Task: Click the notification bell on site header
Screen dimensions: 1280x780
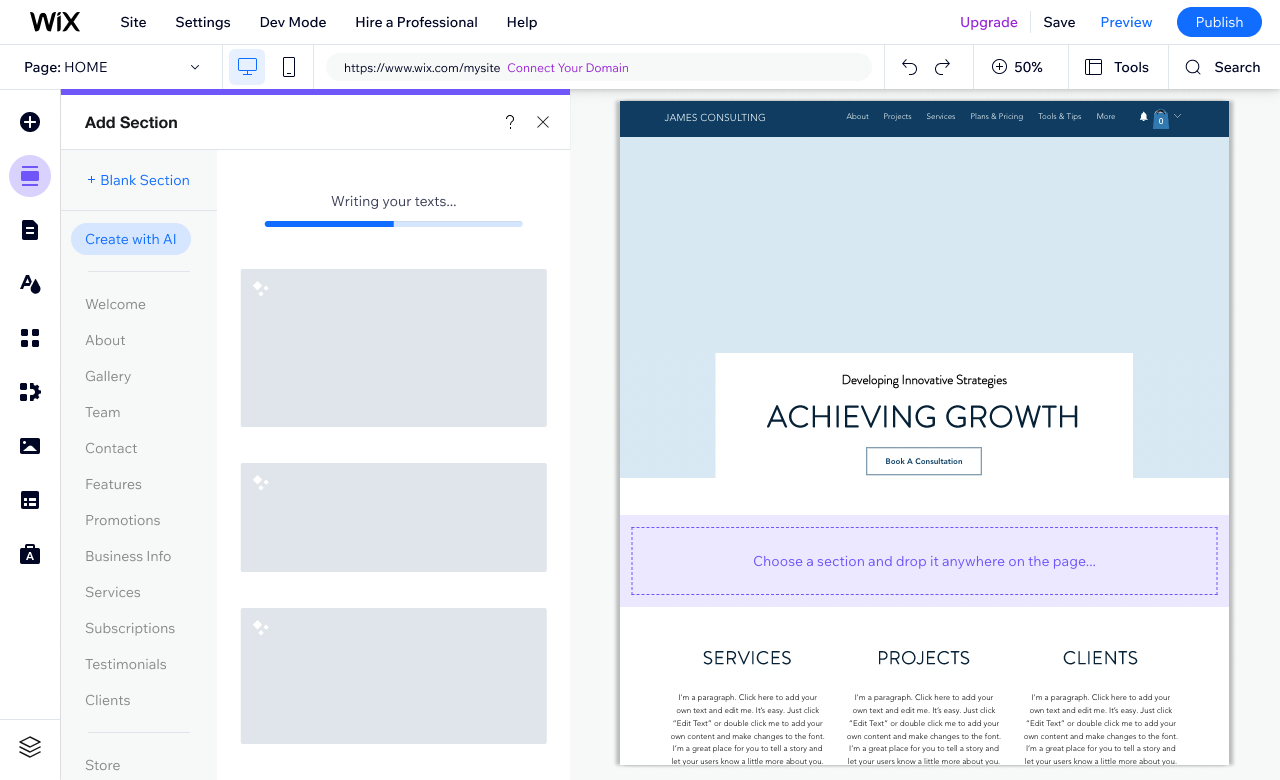Action: point(1144,116)
